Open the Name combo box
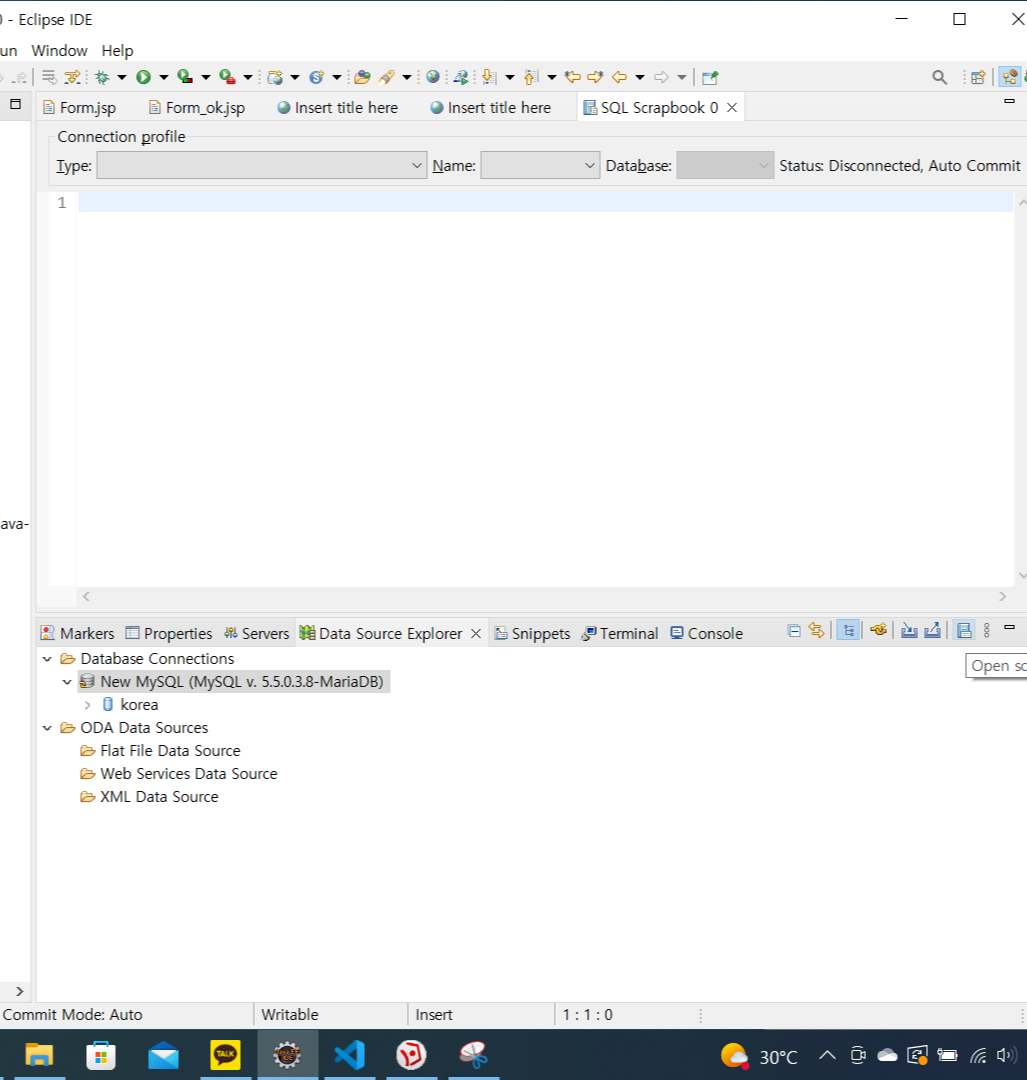 click(540, 165)
